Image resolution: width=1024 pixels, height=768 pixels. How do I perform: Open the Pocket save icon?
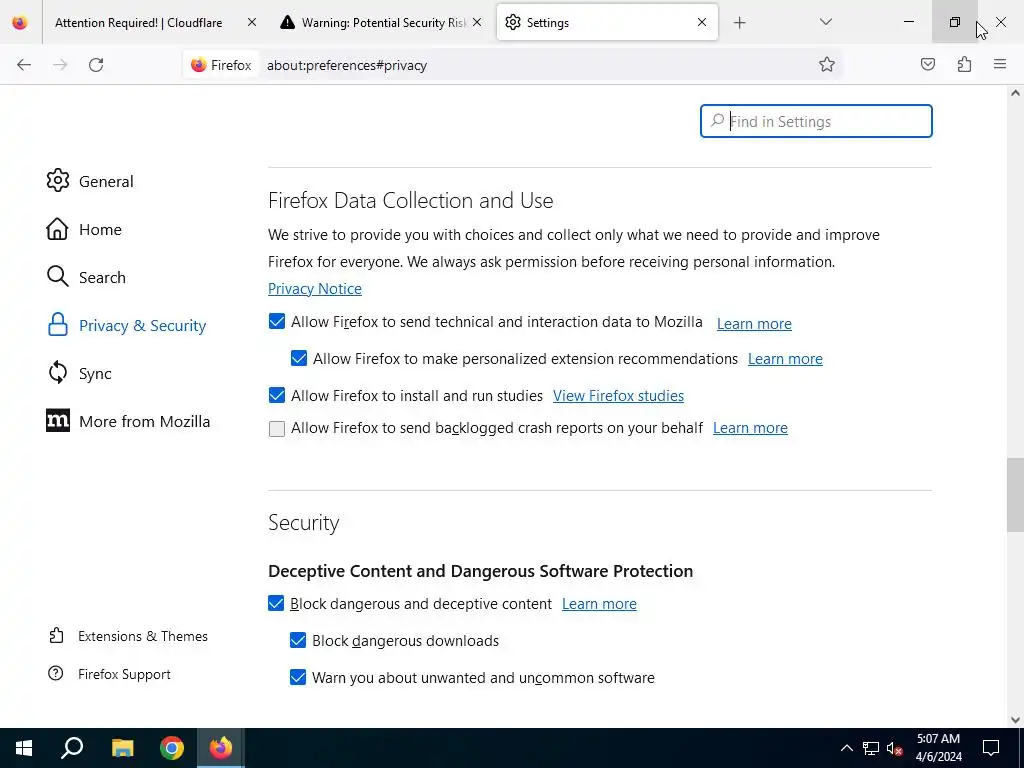pyautogui.click(x=928, y=65)
